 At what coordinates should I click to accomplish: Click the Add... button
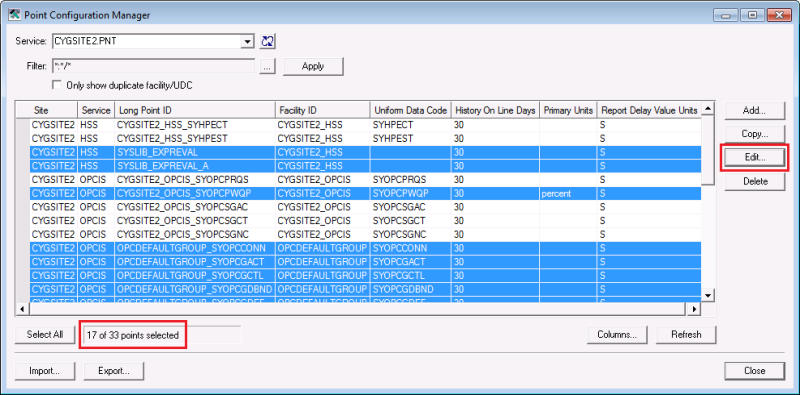[755, 110]
